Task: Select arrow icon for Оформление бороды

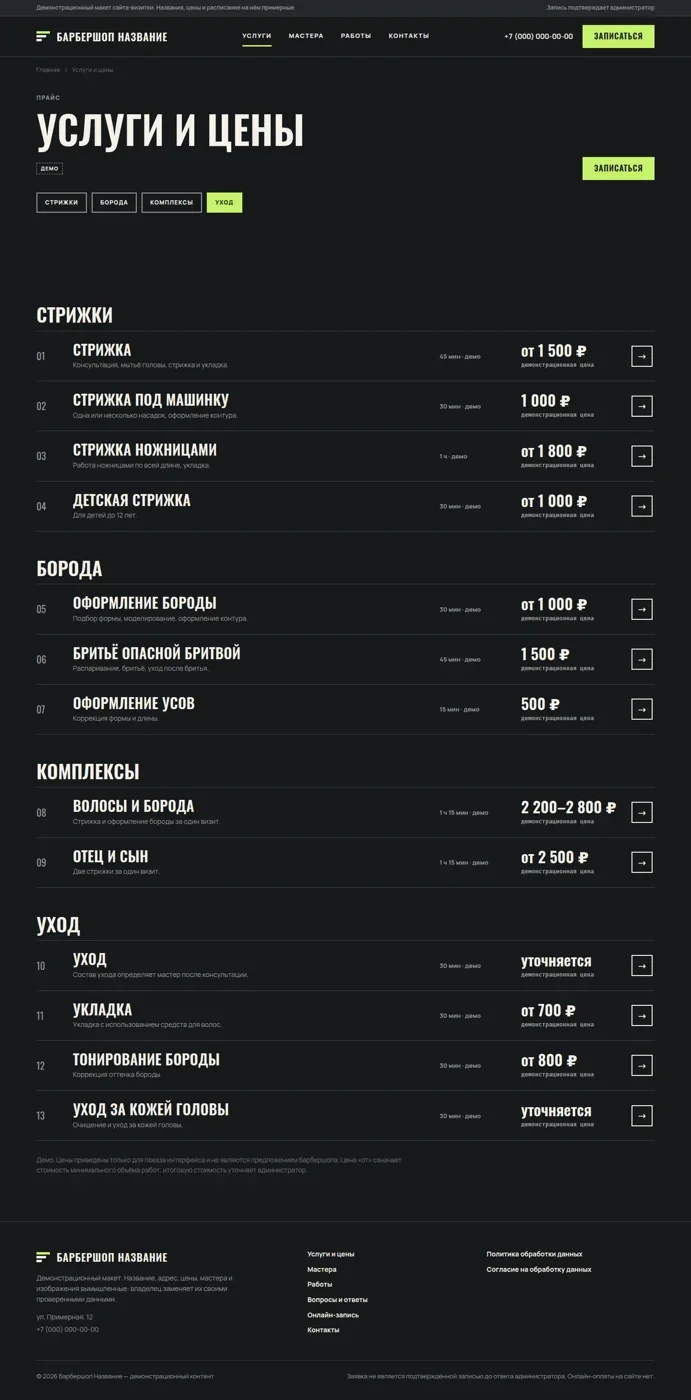Action: [x=642, y=609]
